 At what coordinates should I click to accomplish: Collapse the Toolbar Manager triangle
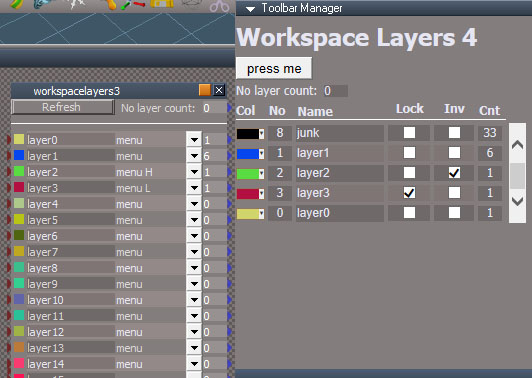[250, 9]
